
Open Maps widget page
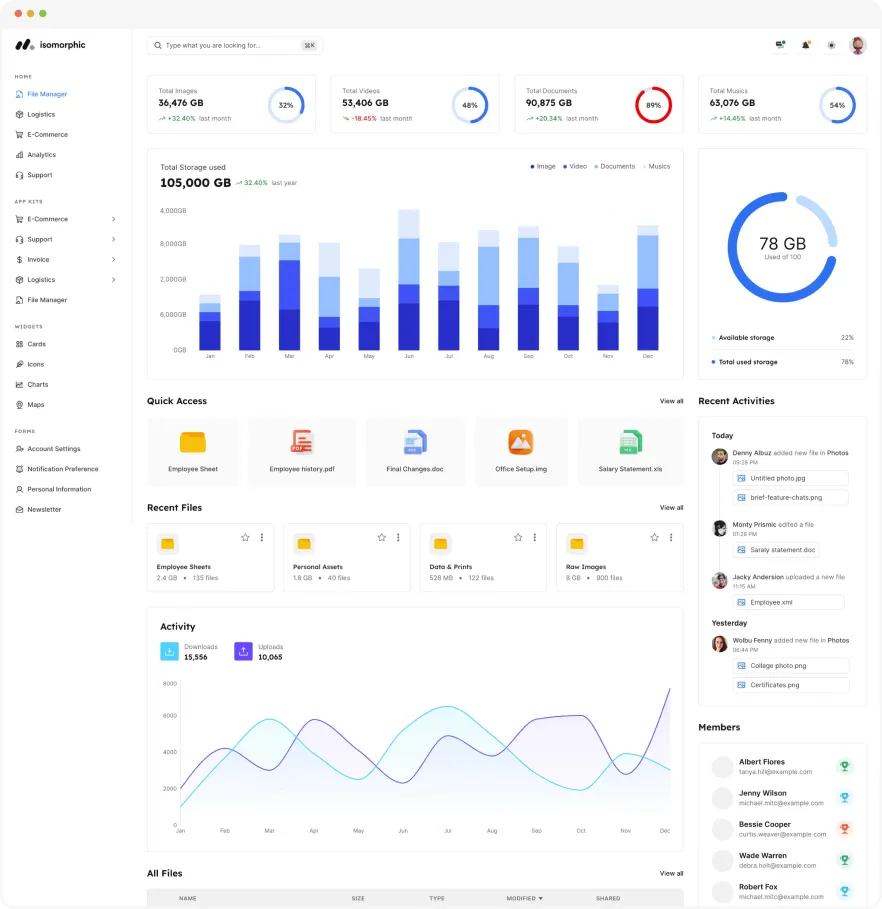pyautogui.click(x=30, y=405)
